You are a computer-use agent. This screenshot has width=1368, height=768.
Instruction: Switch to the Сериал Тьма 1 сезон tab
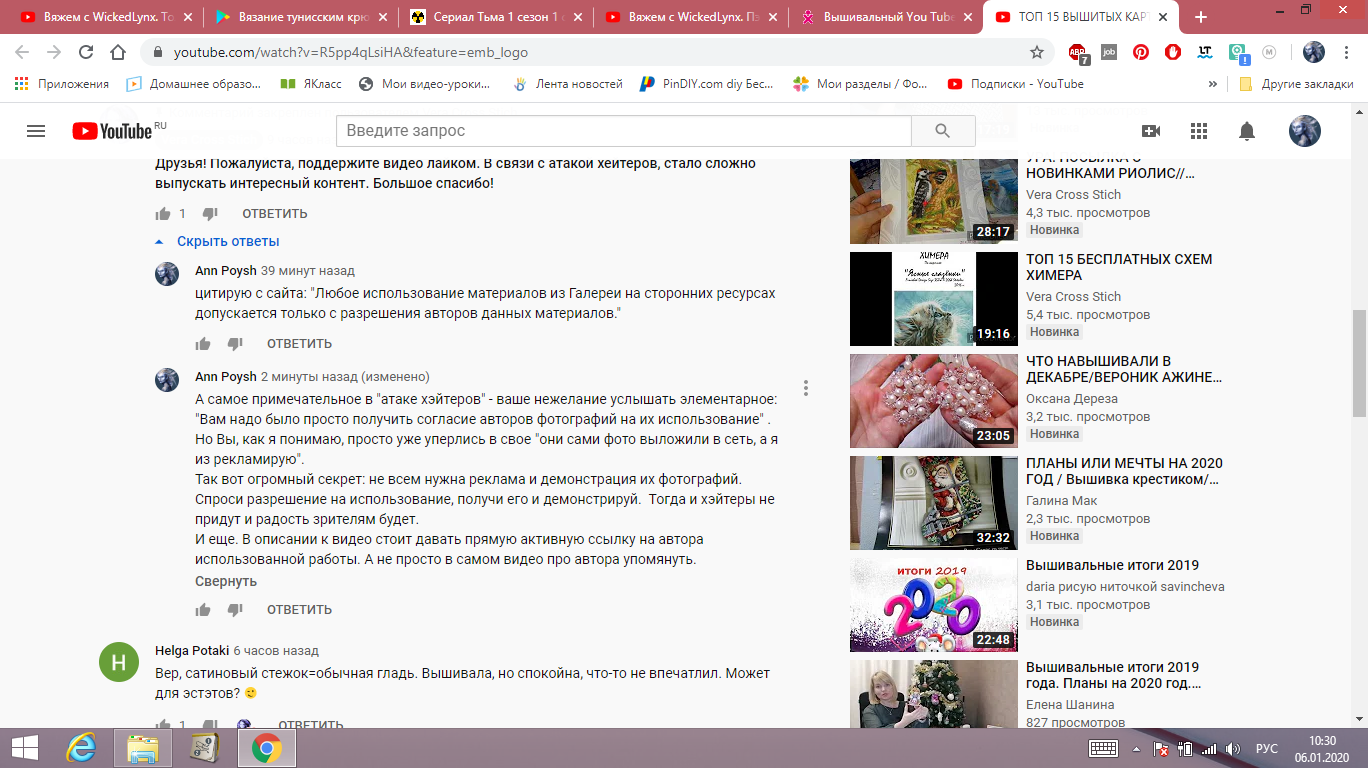(489, 17)
